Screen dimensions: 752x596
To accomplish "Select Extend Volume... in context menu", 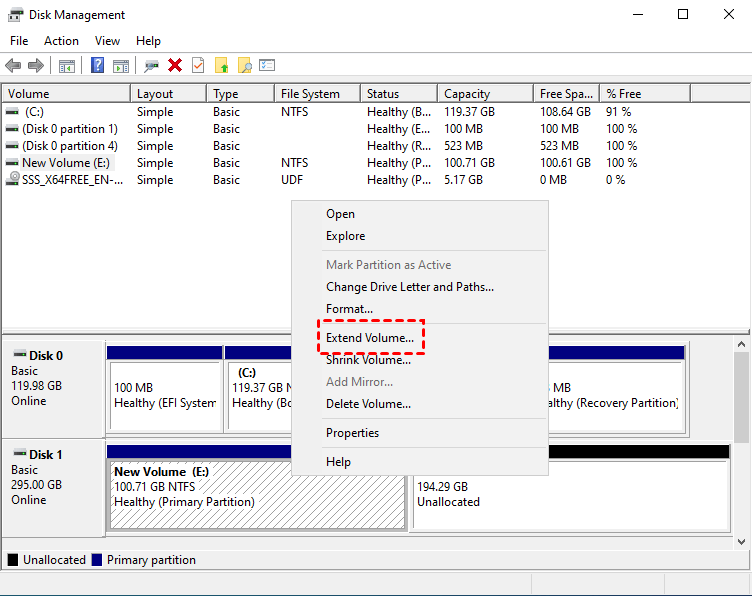I will pos(420,338).
